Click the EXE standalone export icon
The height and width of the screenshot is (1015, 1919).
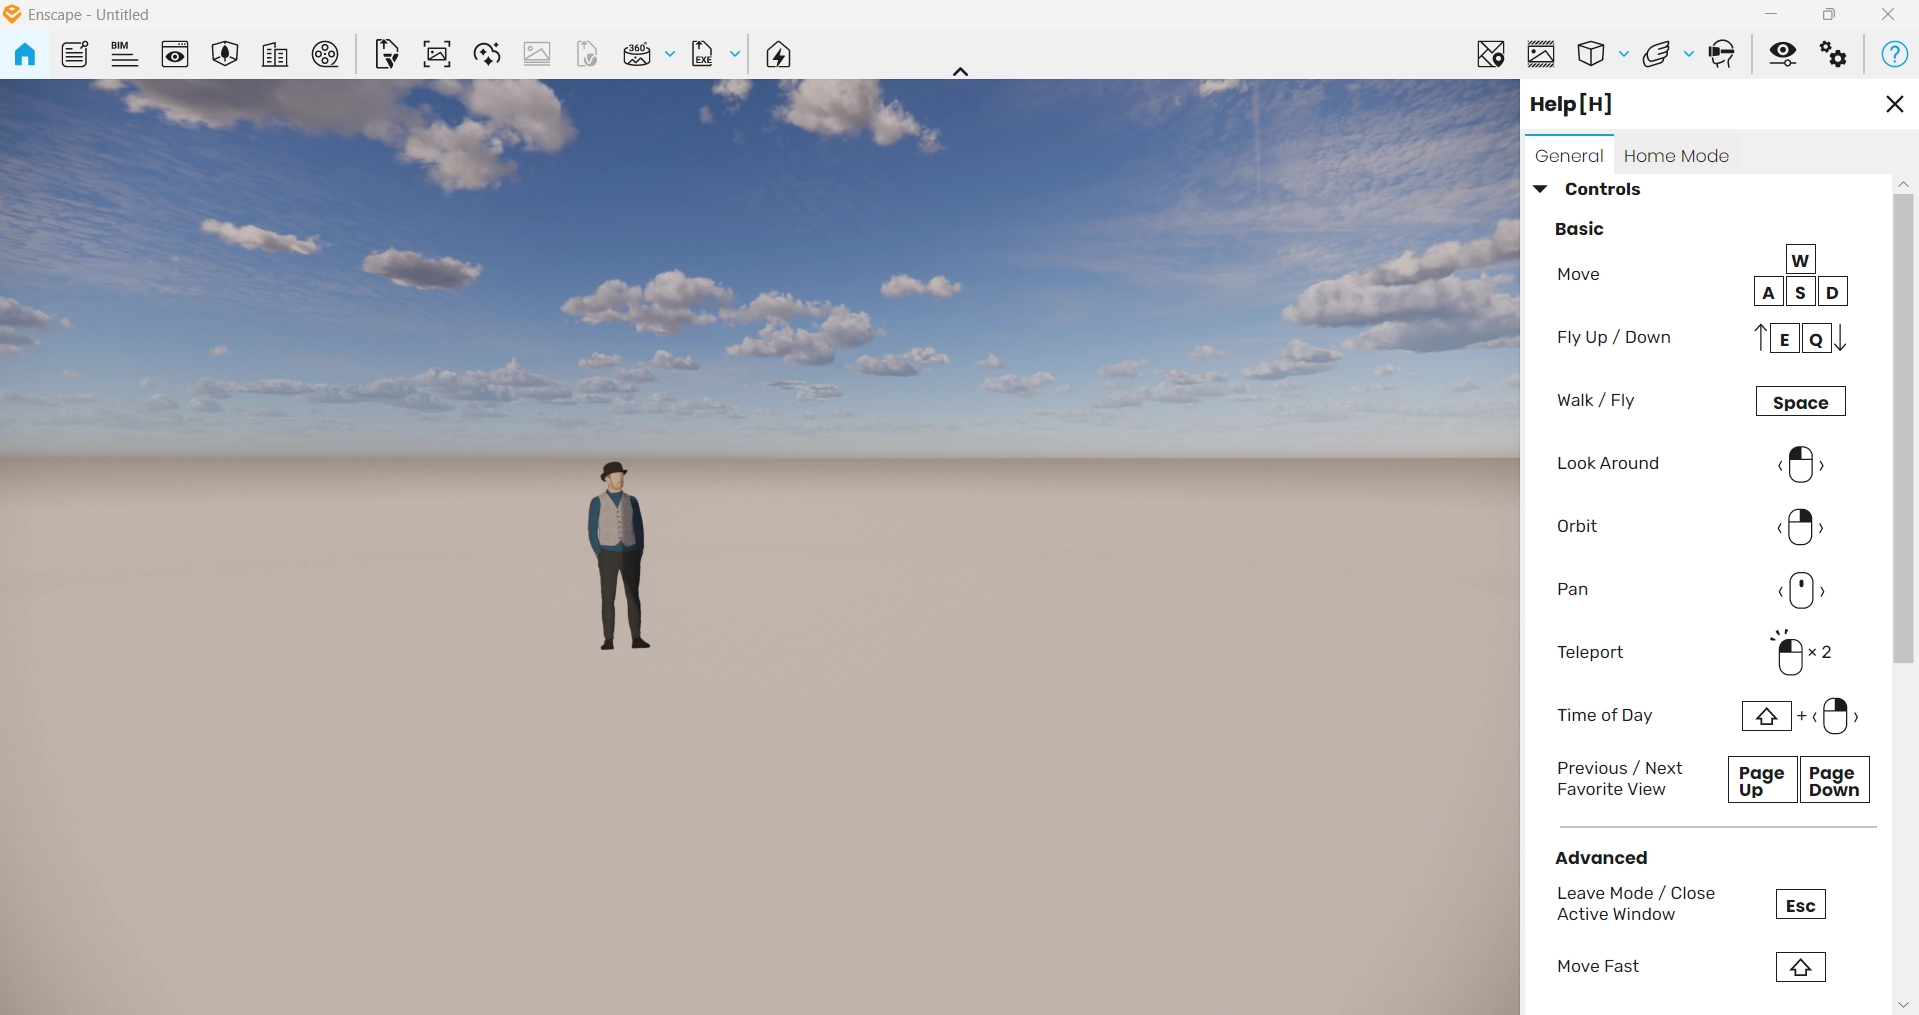[703, 54]
